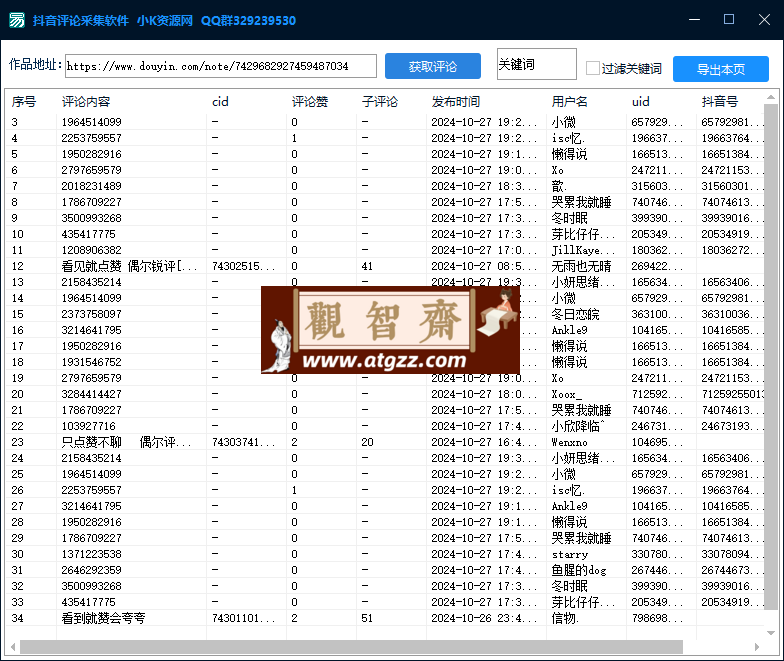Click the 发布时间 column header
784x661 pixels.
[x=456, y=102]
